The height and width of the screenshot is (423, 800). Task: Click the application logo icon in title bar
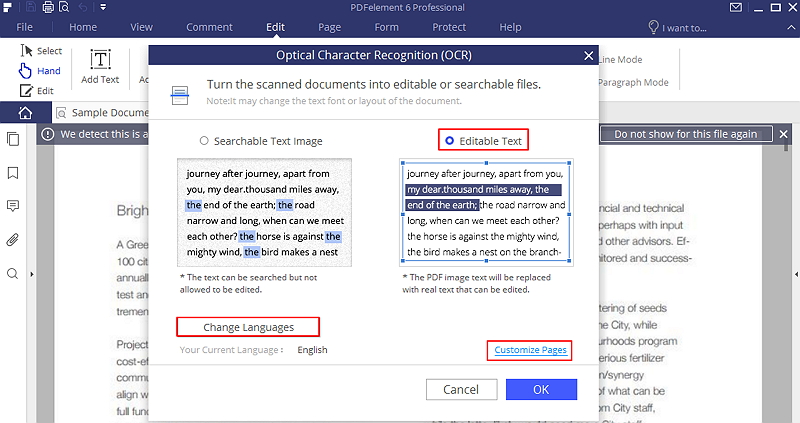tap(8, 7)
